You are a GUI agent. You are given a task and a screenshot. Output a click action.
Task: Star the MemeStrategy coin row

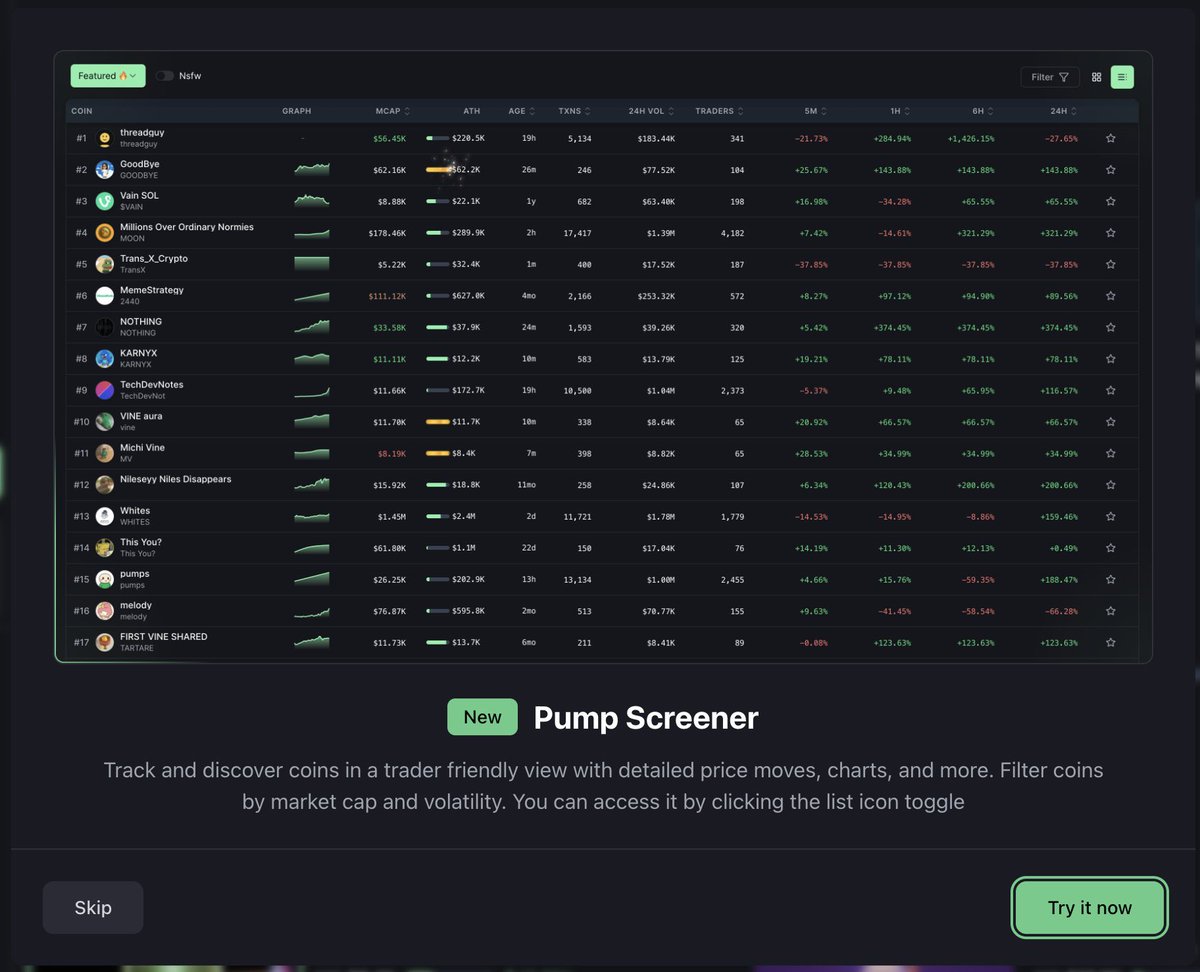coord(1110,296)
